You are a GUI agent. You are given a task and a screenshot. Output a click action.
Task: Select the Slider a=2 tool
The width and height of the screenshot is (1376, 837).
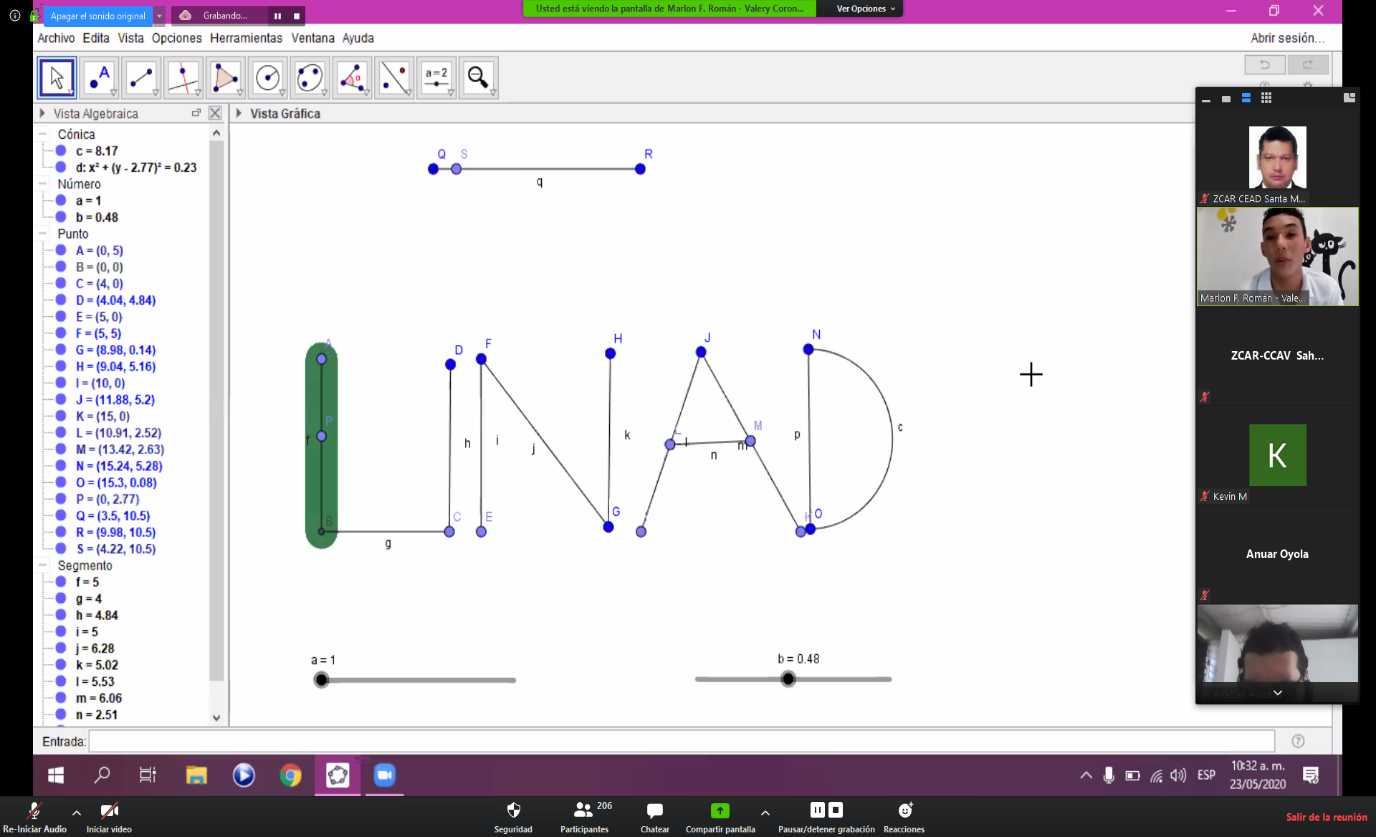pos(436,78)
